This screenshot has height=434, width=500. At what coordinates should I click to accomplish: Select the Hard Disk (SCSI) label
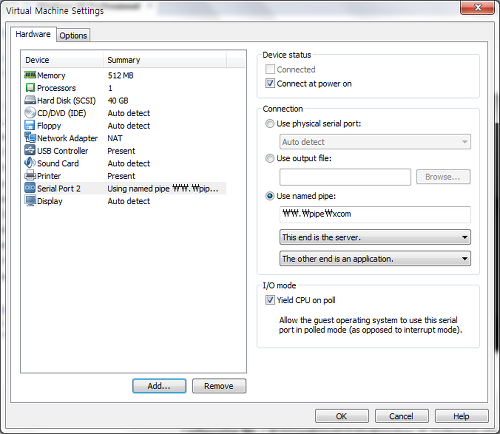[x=67, y=101]
